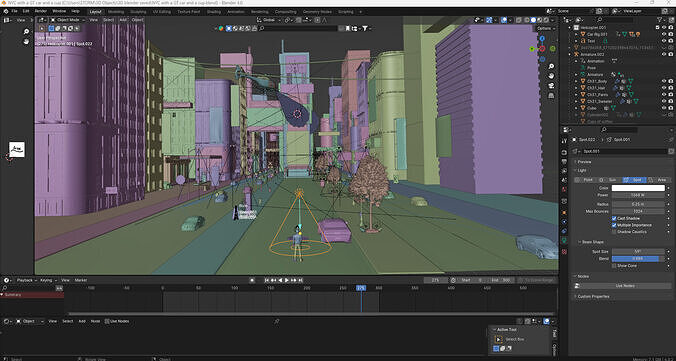Adjust the Blend slider
Image resolution: width=676 pixels, height=361 pixels.
coord(638,258)
